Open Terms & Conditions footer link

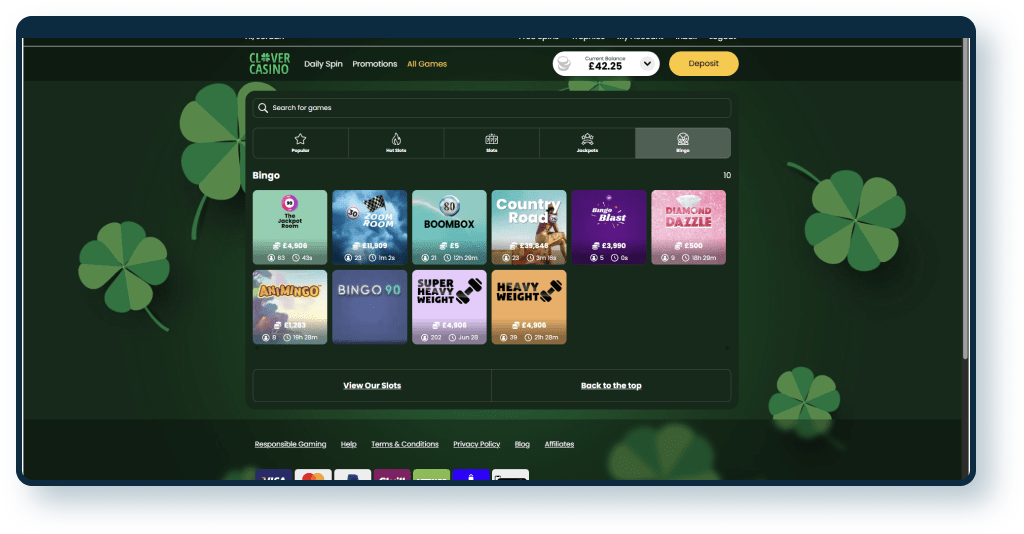click(405, 444)
